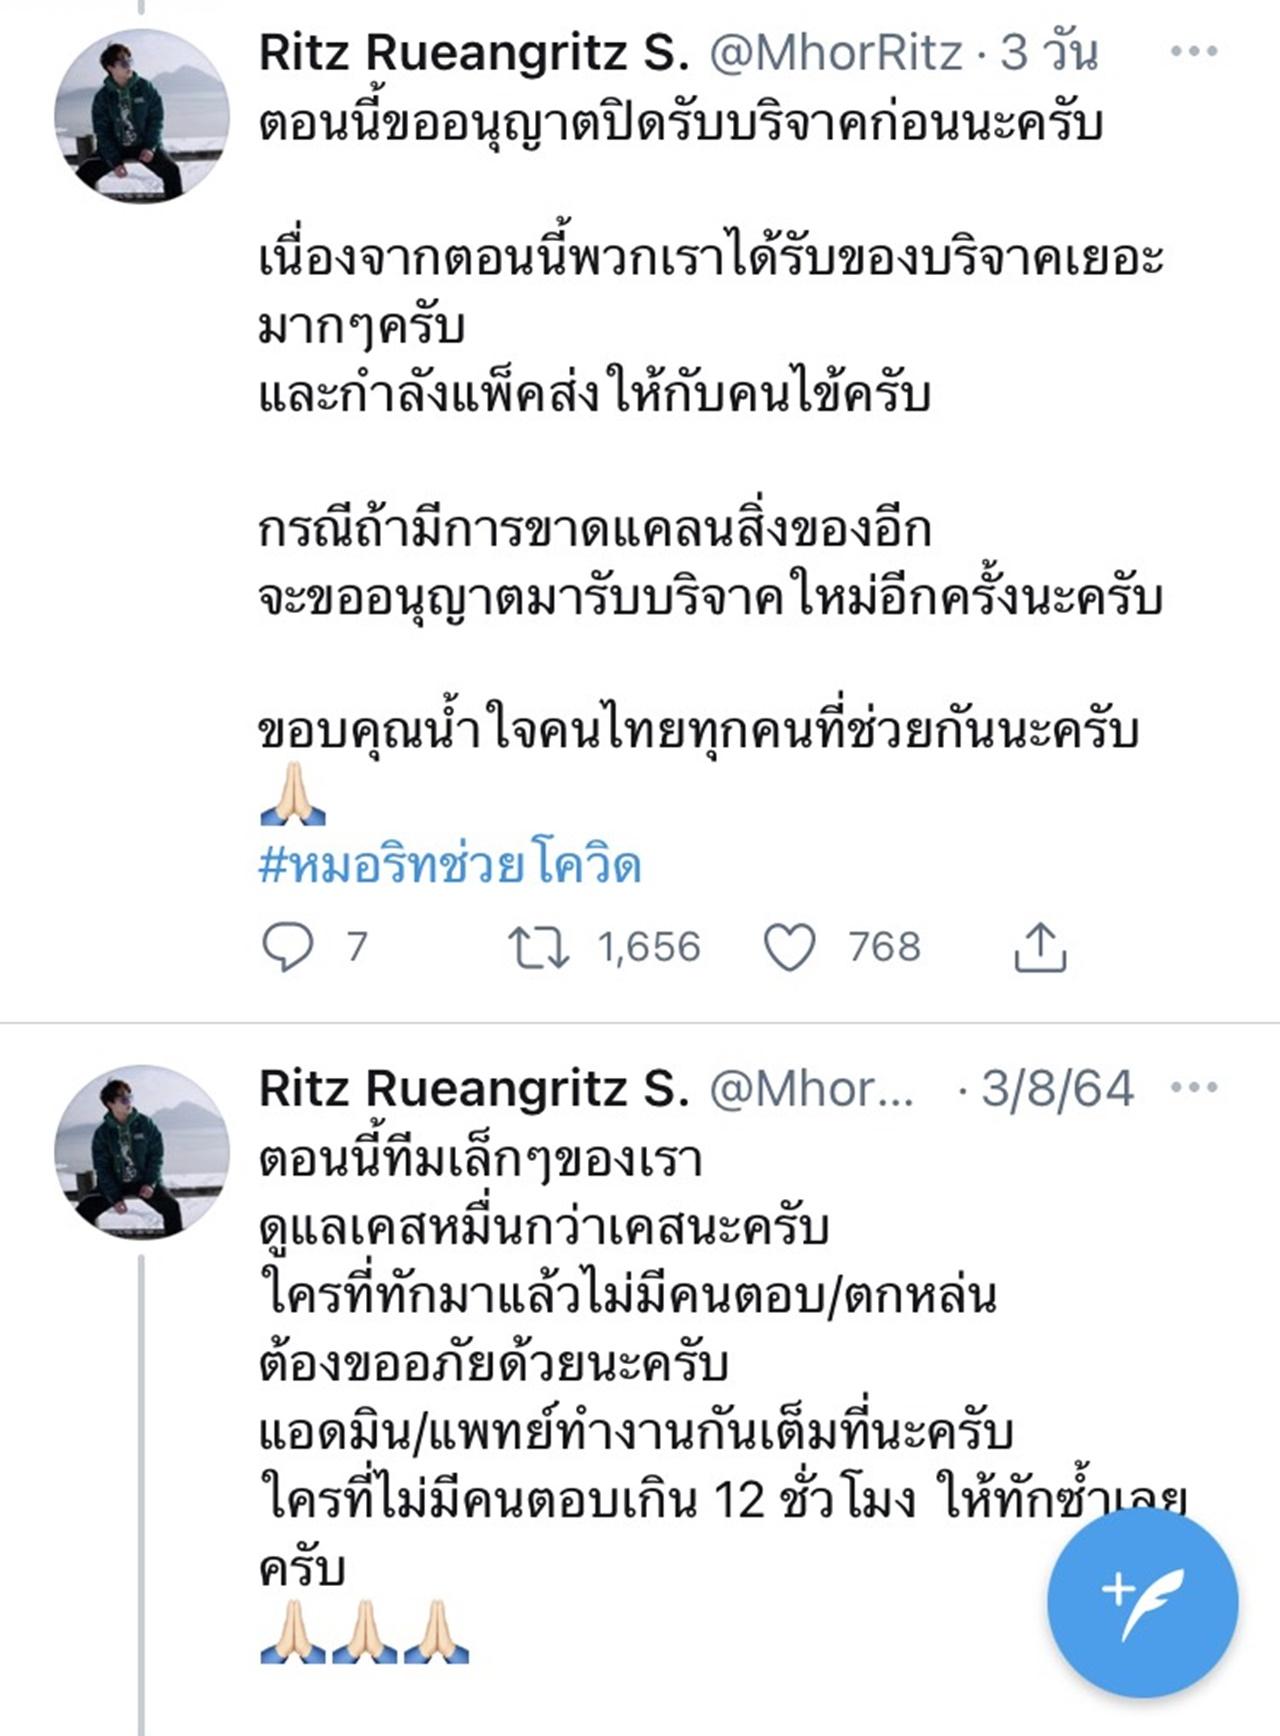
Task: Click Ritz Rueangritz S. name on first tweet
Action: (474, 52)
